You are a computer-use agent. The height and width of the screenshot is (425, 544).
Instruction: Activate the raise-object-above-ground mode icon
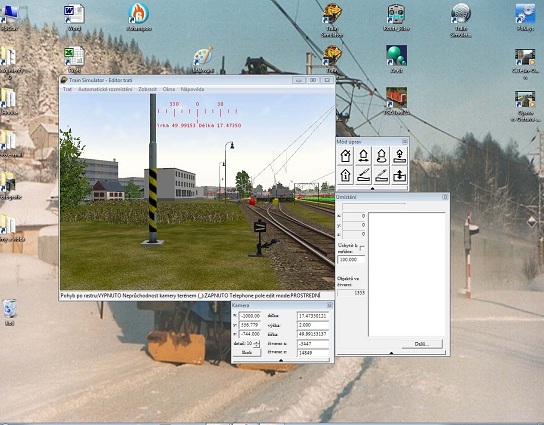tap(399, 156)
